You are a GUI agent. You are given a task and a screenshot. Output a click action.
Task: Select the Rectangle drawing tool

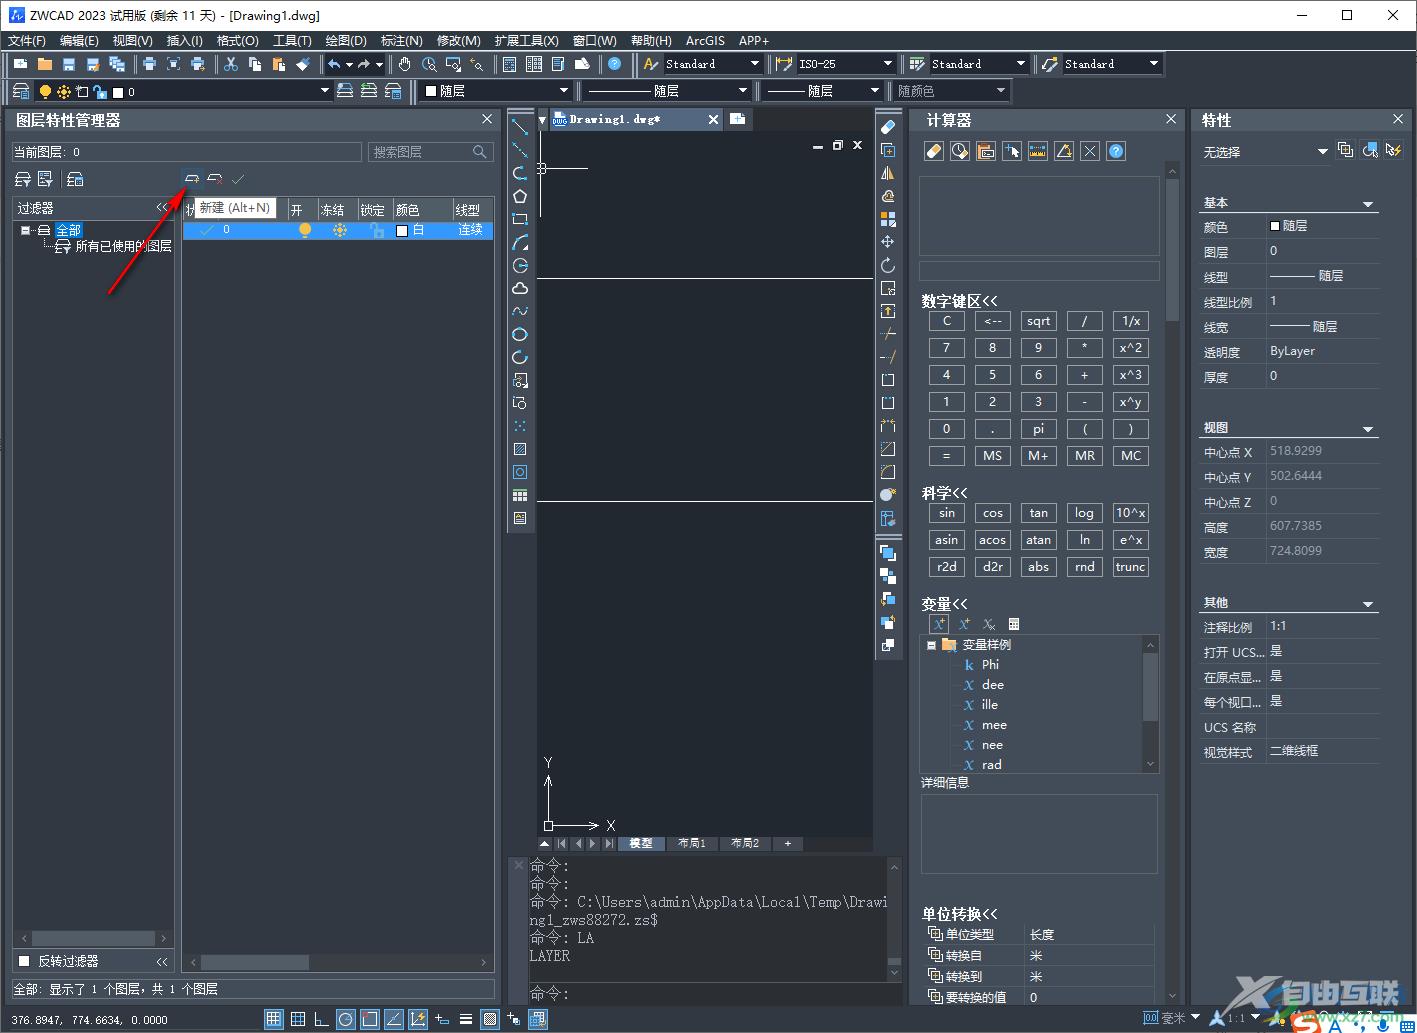pos(520,219)
